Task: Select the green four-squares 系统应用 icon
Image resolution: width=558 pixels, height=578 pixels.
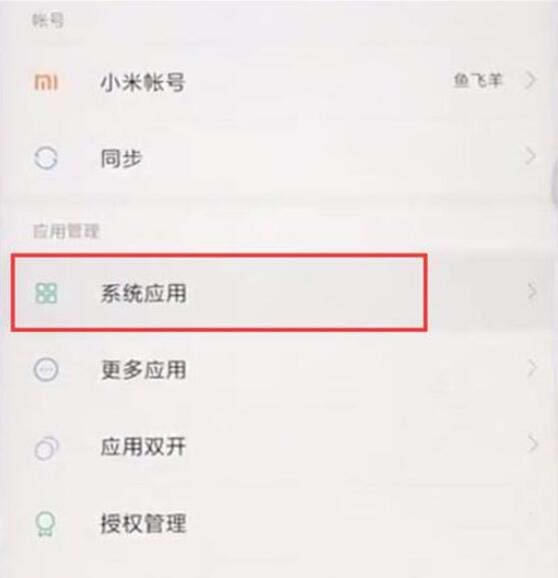Action: [x=46, y=293]
